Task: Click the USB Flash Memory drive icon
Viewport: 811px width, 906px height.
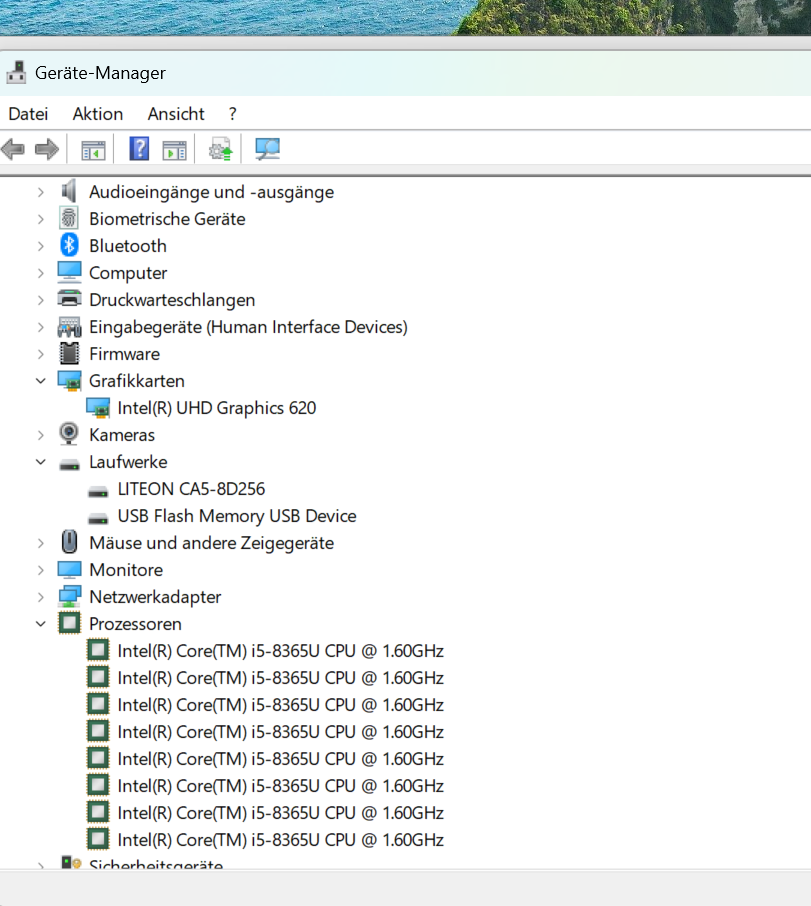Action: [98, 518]
